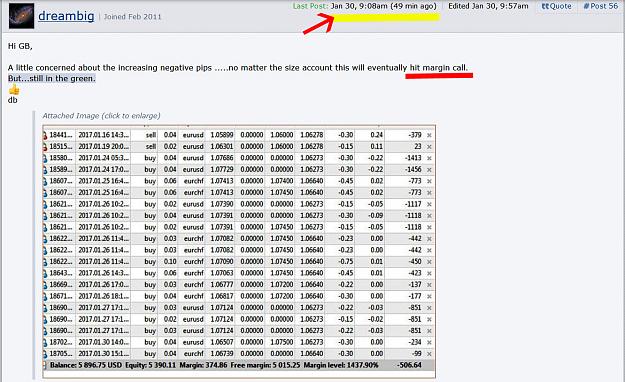Click the 'hit margin call' underlined phrase
This screenshot has height=382, width=625.
(x=438, y=68)
